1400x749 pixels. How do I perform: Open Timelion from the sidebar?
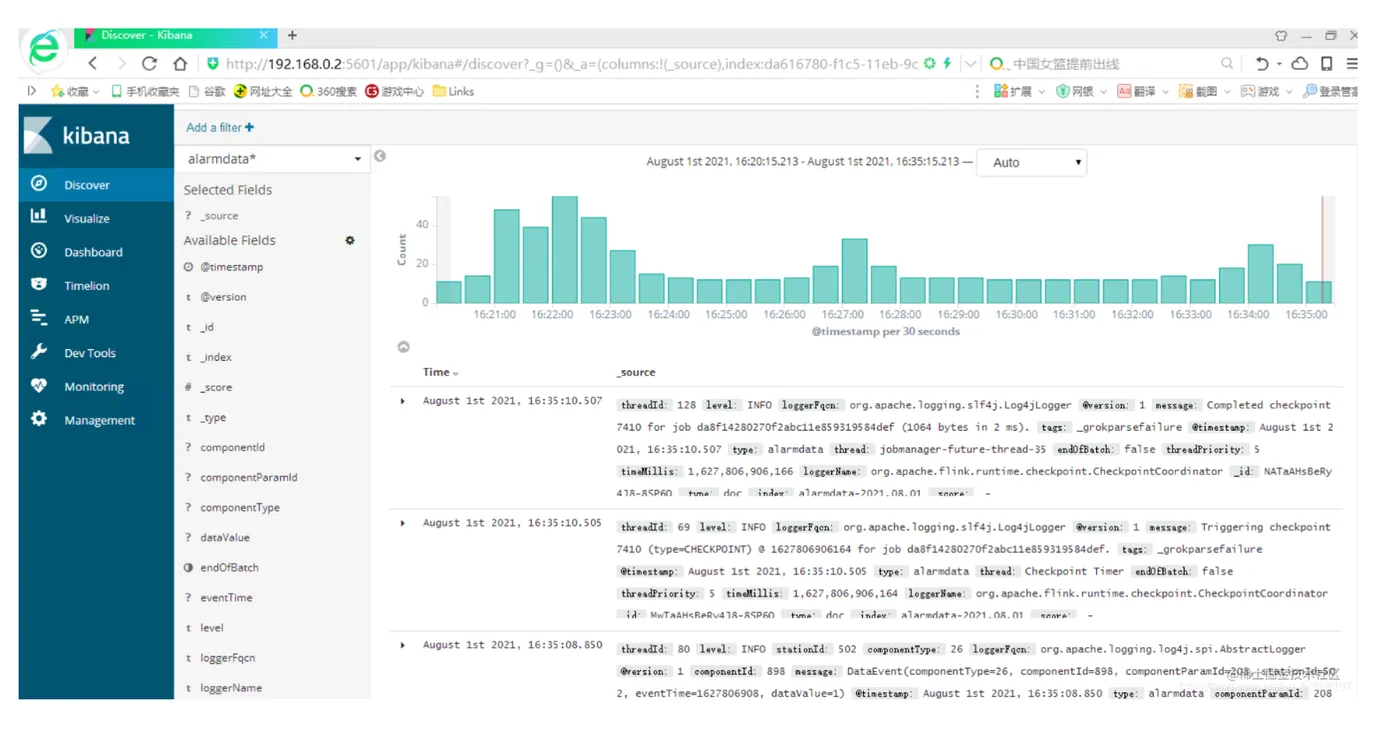click(x=96, y=286)
